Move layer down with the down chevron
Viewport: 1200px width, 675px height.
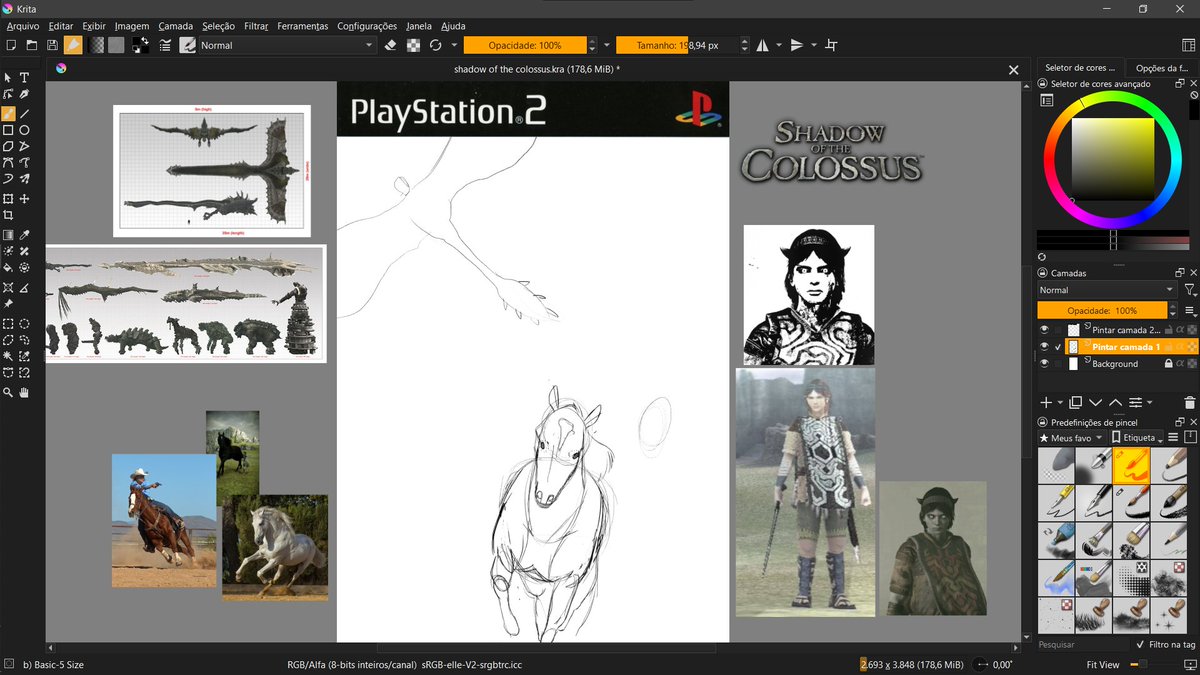coord(1095,402)
